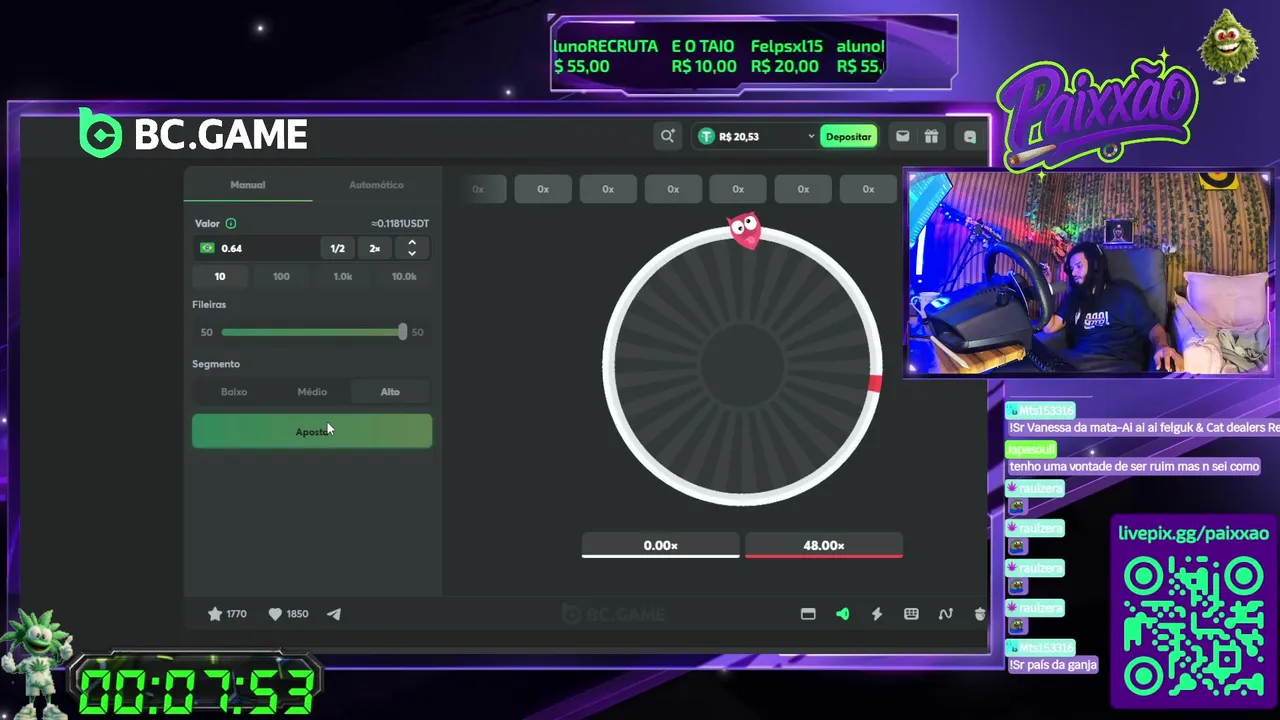Place the bet with the Apostar button
This screenshot has width=1280, height=720.
point(312,431)
